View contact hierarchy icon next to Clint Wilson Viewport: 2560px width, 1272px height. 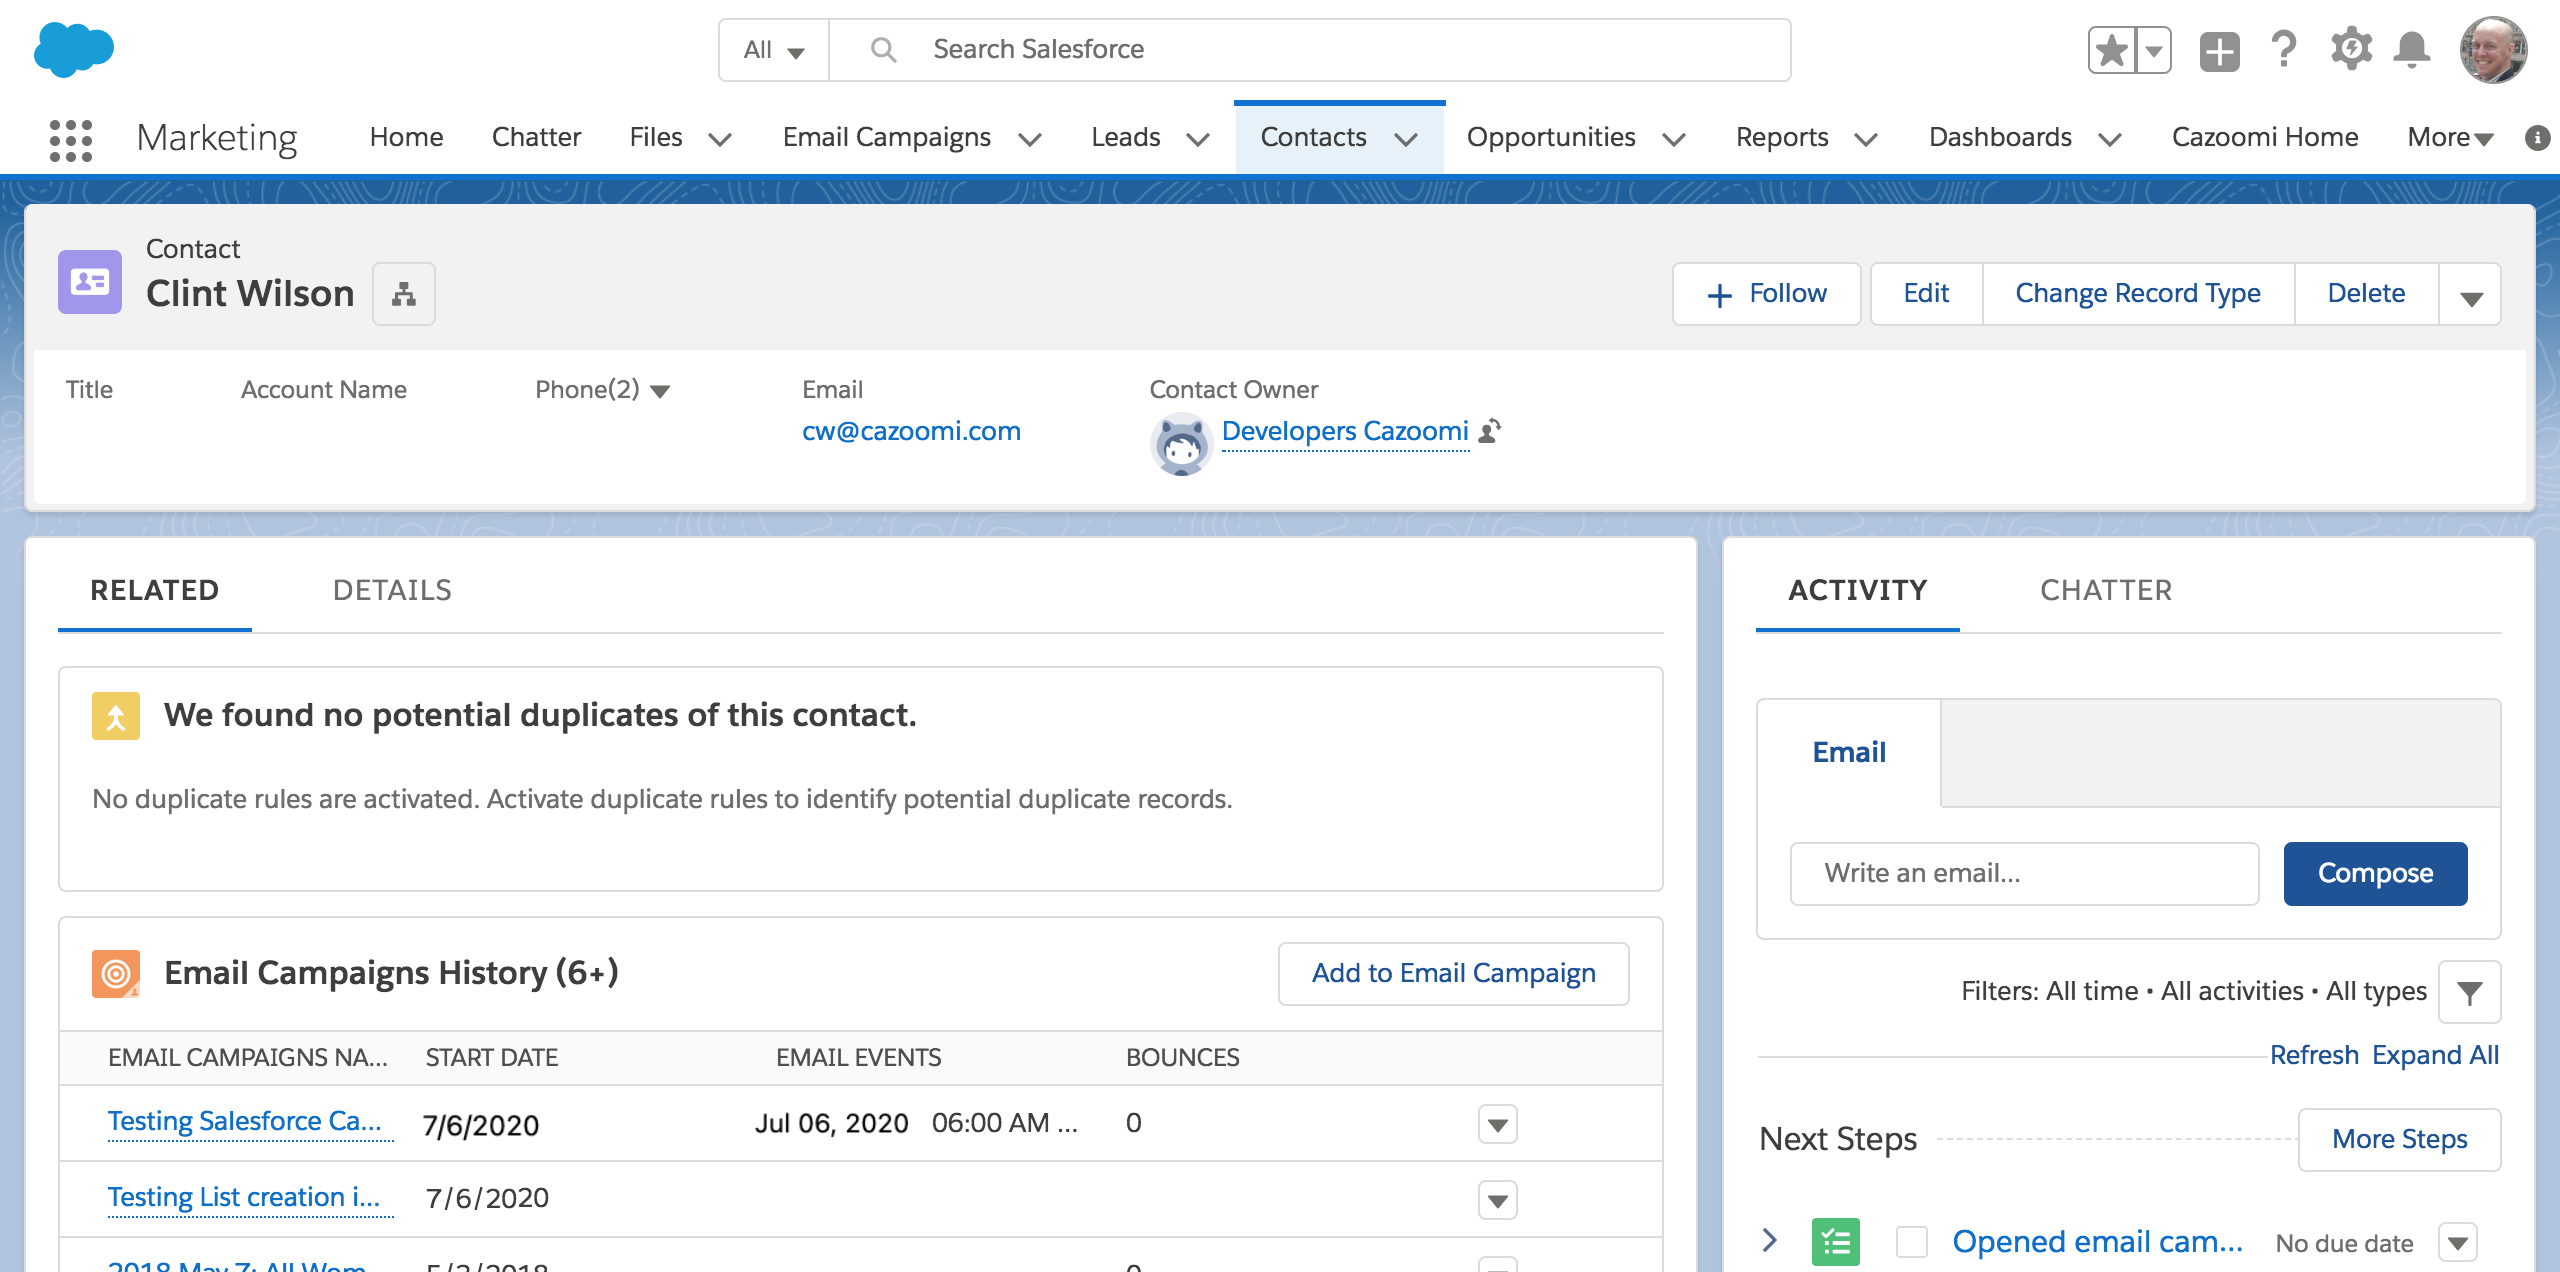pyautogui.click(x=404, y=294)
